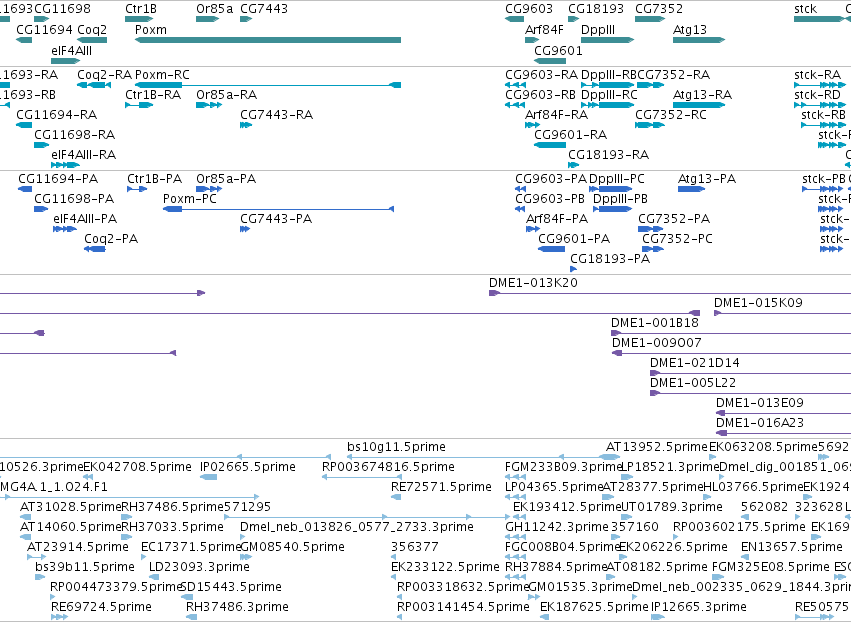
Task: Click the Or85a gene label
Action: click(x=214, y=9)
